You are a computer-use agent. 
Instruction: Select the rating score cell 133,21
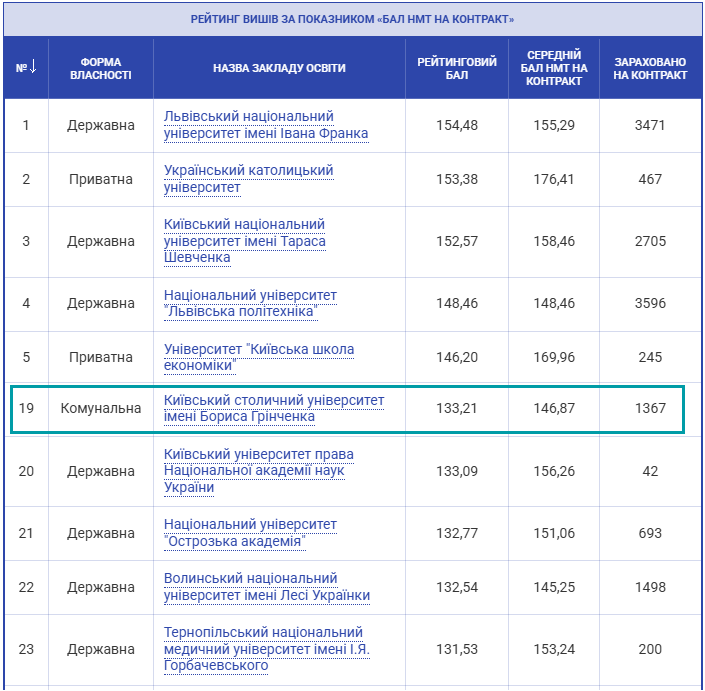457,408
